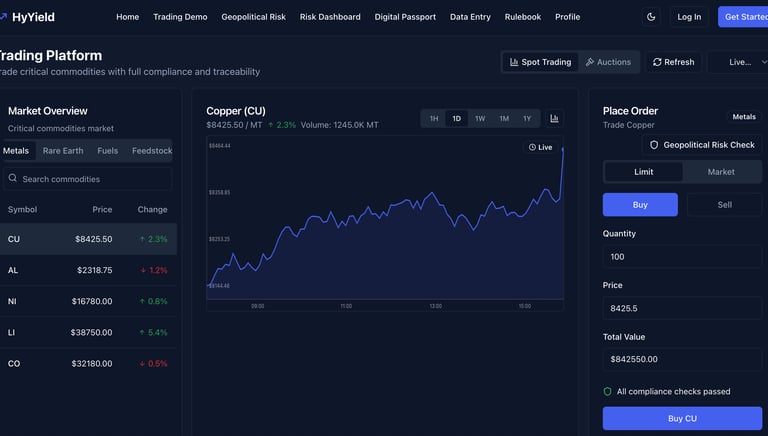Click the Get Started button
768x436 pixels.
tap(743, 17)
